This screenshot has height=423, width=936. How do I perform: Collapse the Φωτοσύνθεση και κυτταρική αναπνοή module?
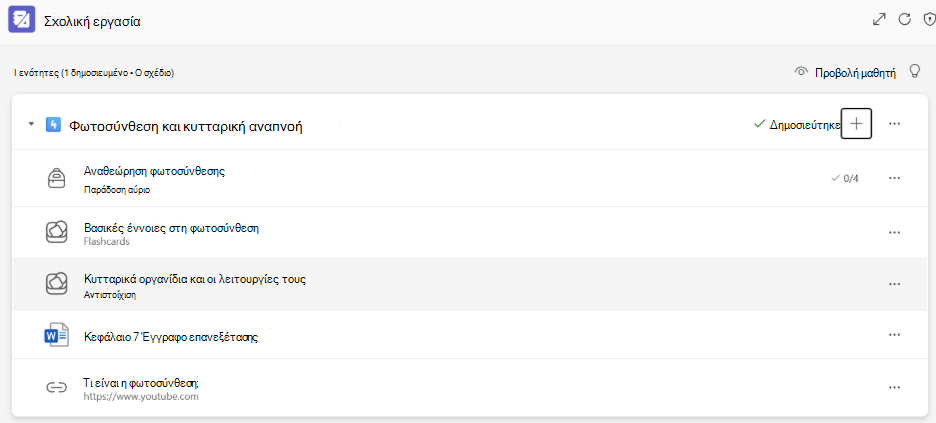(31, 124)
